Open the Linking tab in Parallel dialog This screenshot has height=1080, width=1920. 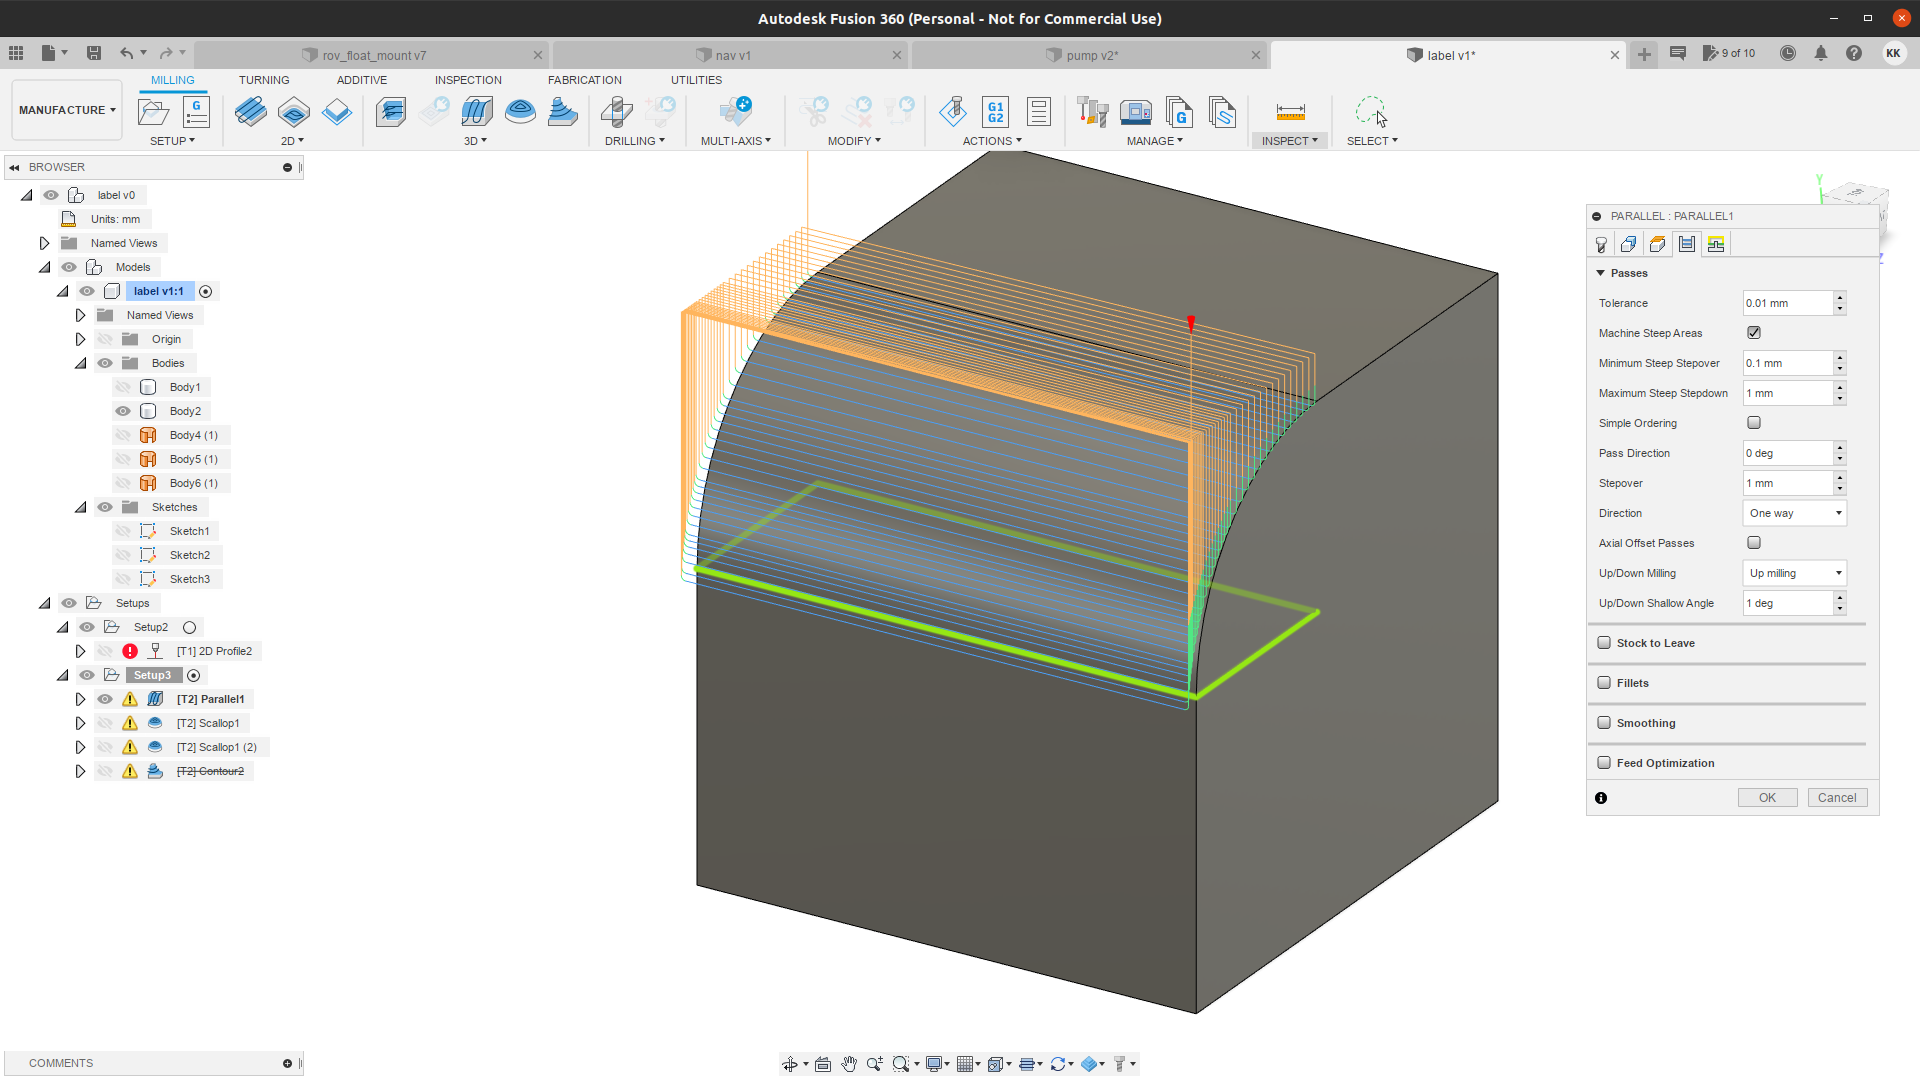(1716, 244)
